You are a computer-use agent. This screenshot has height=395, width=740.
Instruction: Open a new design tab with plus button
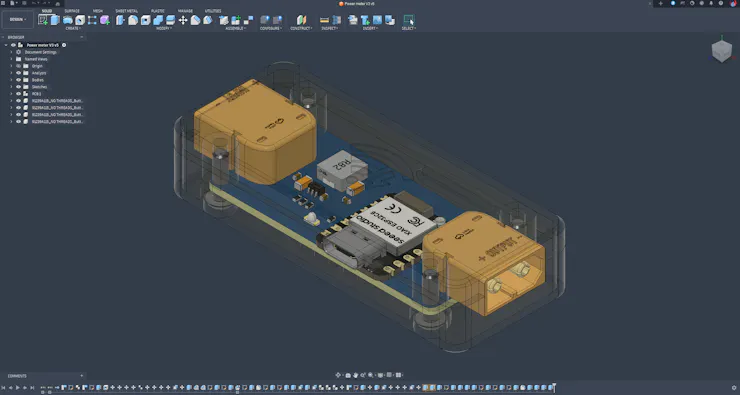point(660,3)
